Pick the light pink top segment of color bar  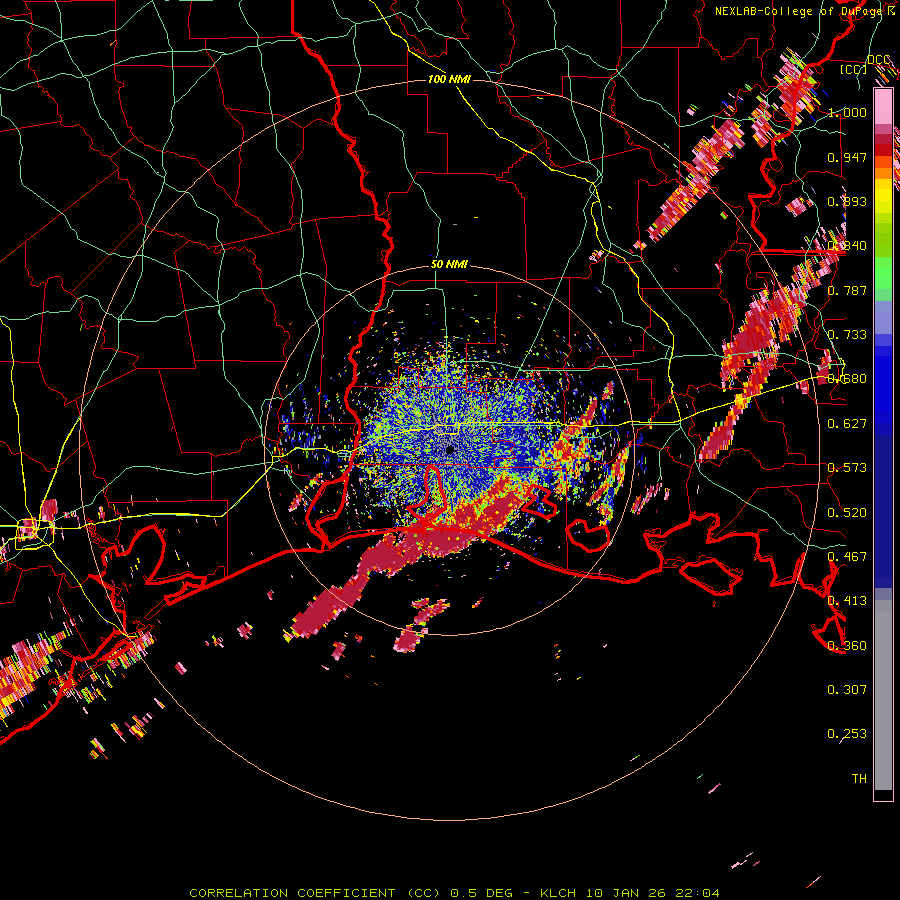coord(883,106)
